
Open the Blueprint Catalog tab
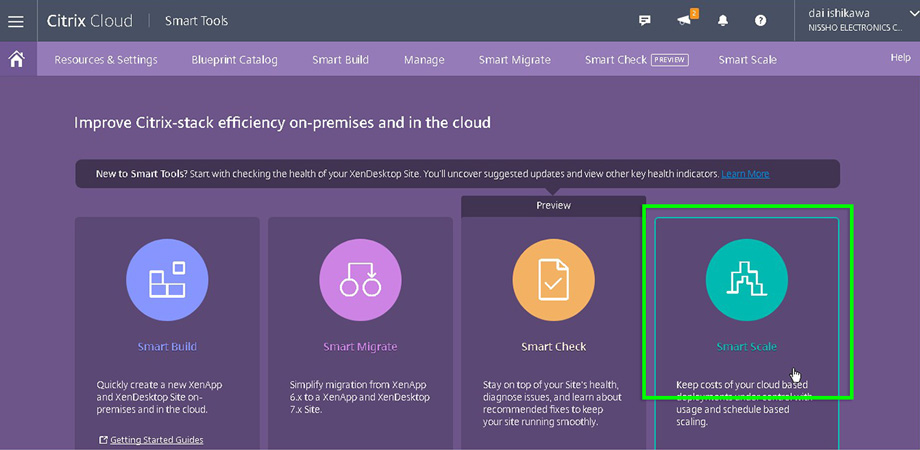(x=235, y=60)
